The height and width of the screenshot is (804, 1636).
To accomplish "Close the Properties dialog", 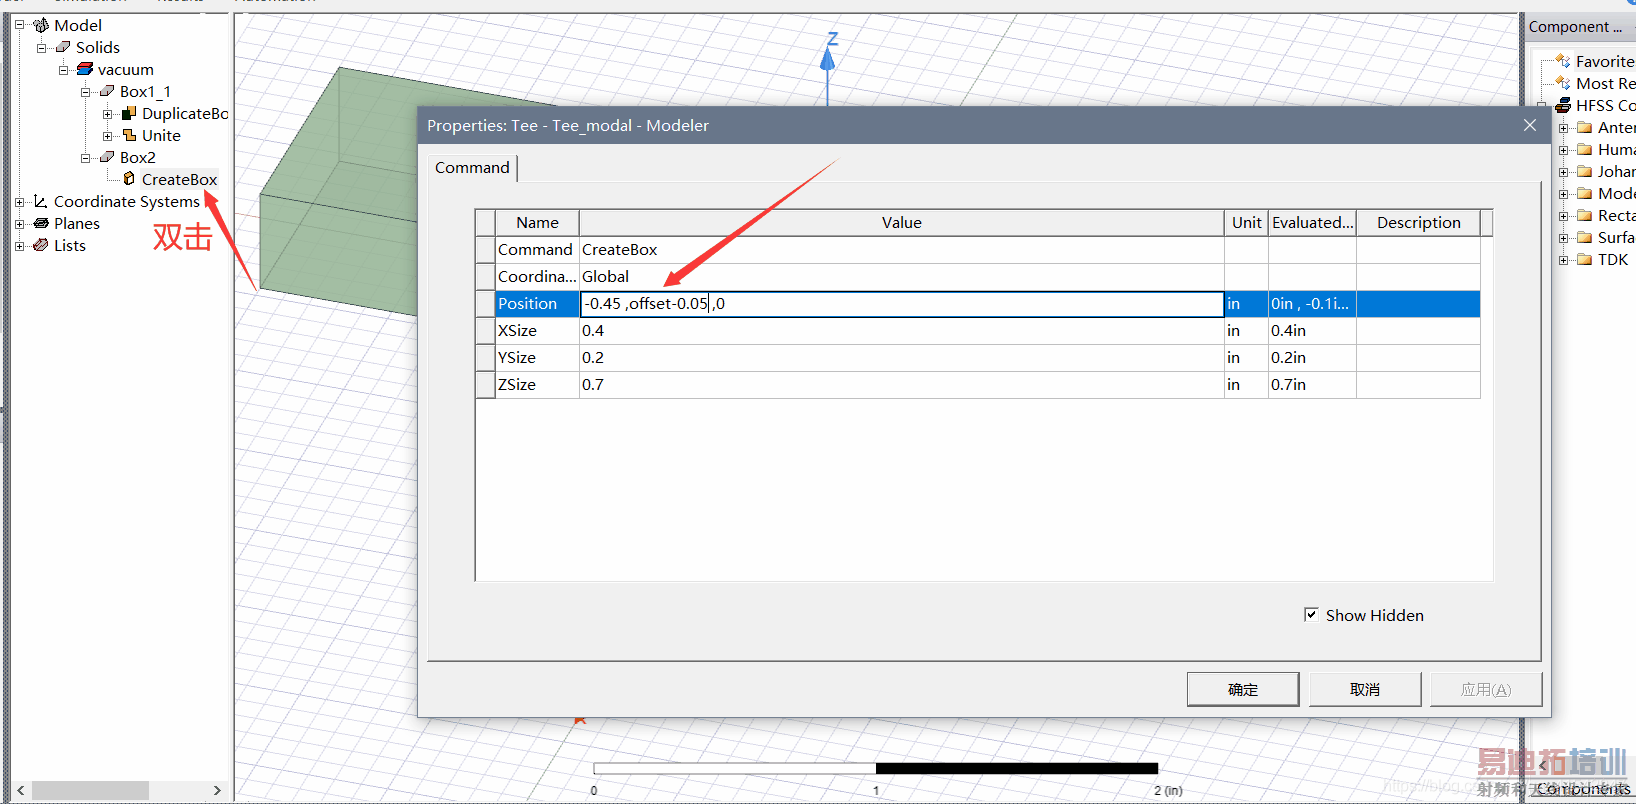I will pos(1529,125).
